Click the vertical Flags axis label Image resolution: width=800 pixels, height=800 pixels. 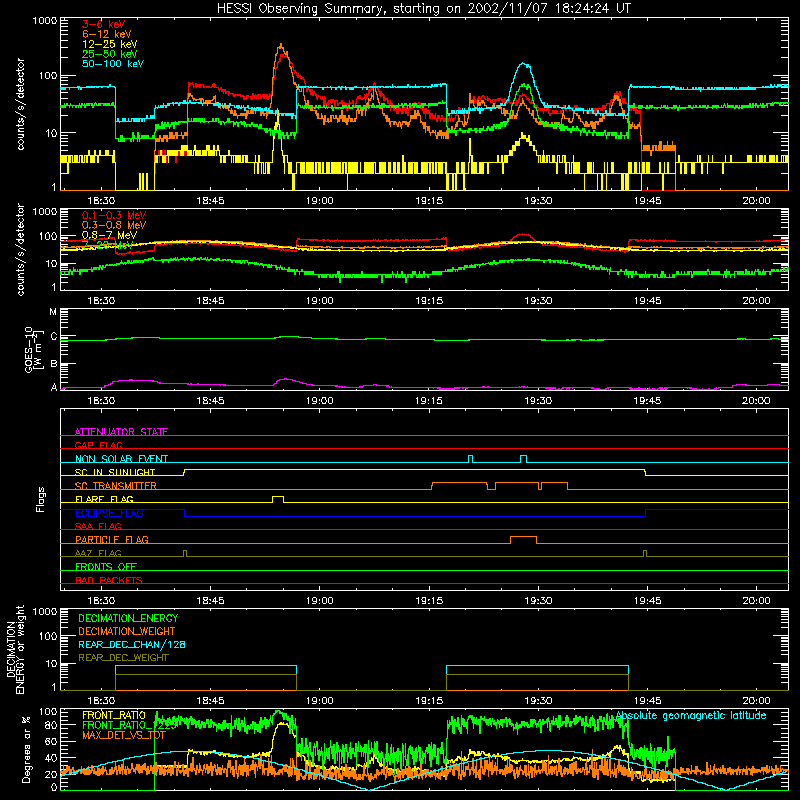(41, 499)
